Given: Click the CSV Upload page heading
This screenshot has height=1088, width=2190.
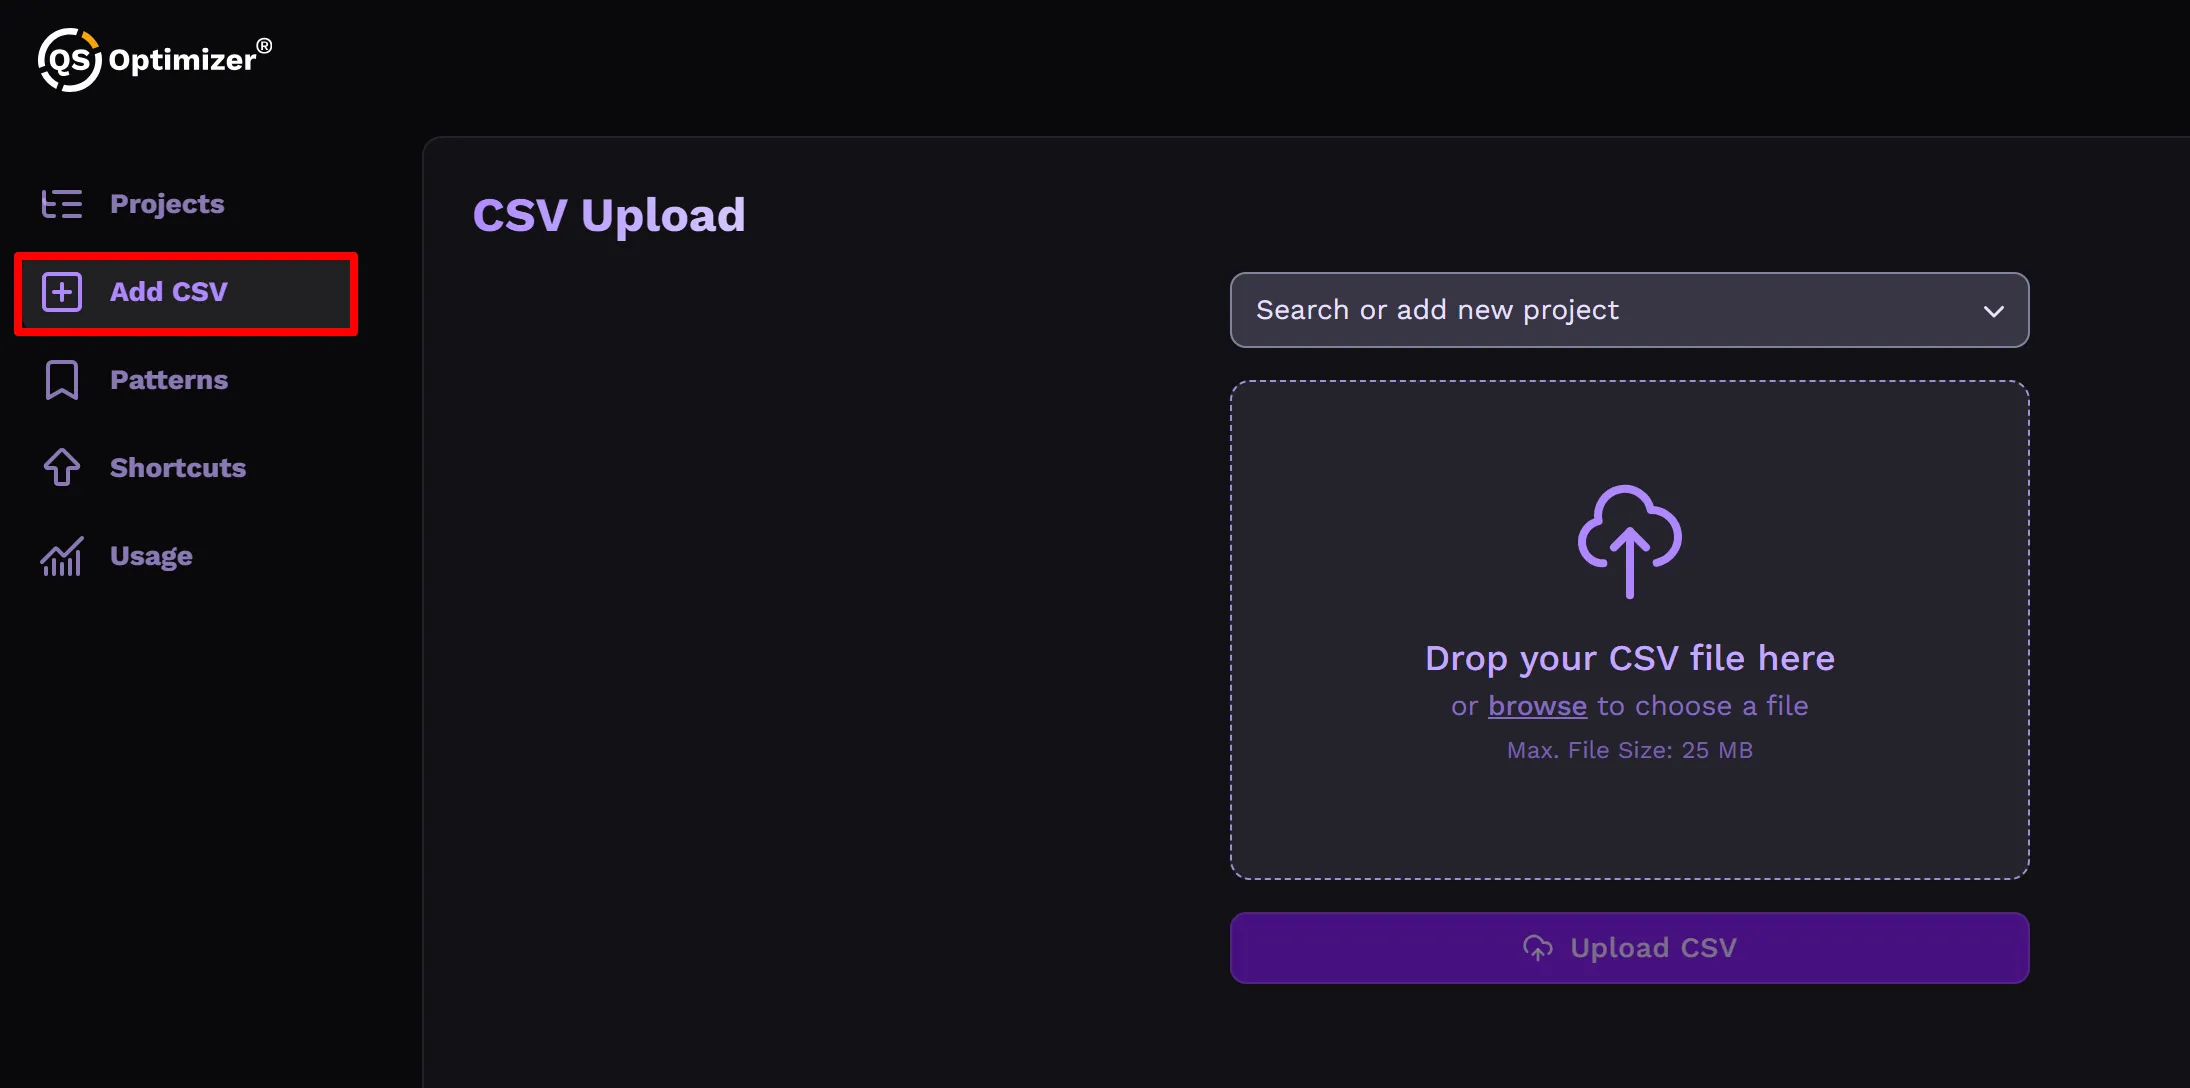Looking at the screenshot, I should point(609,215).
